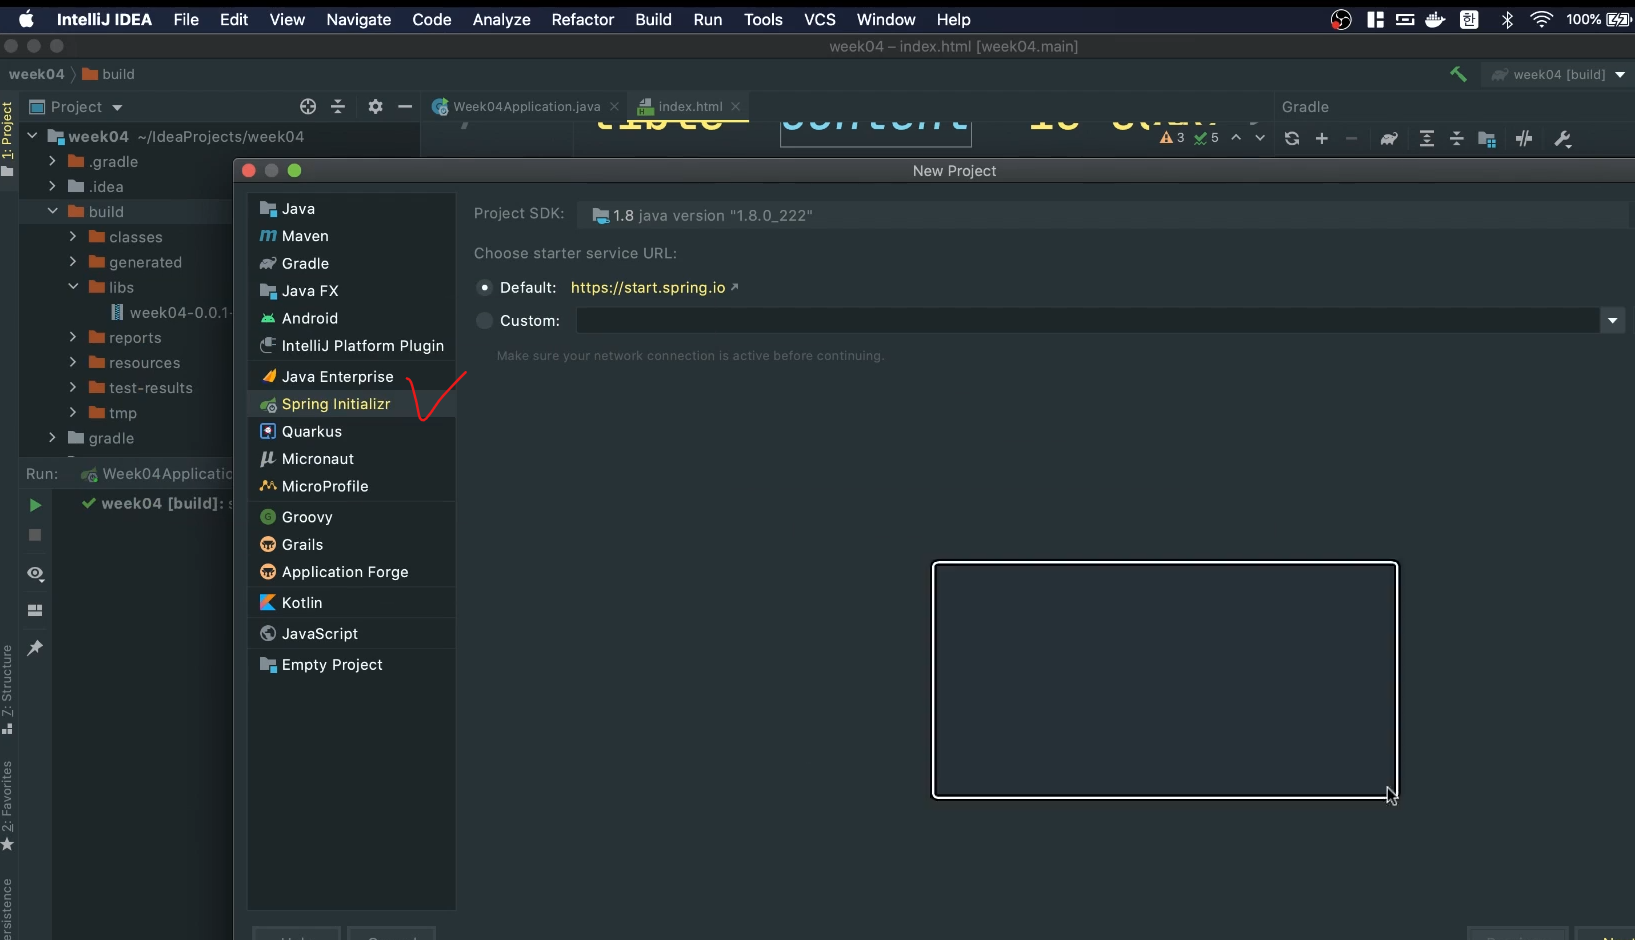Stop the running process square icon
This screenshot has width=1635, height=940.
coord(35,535)
